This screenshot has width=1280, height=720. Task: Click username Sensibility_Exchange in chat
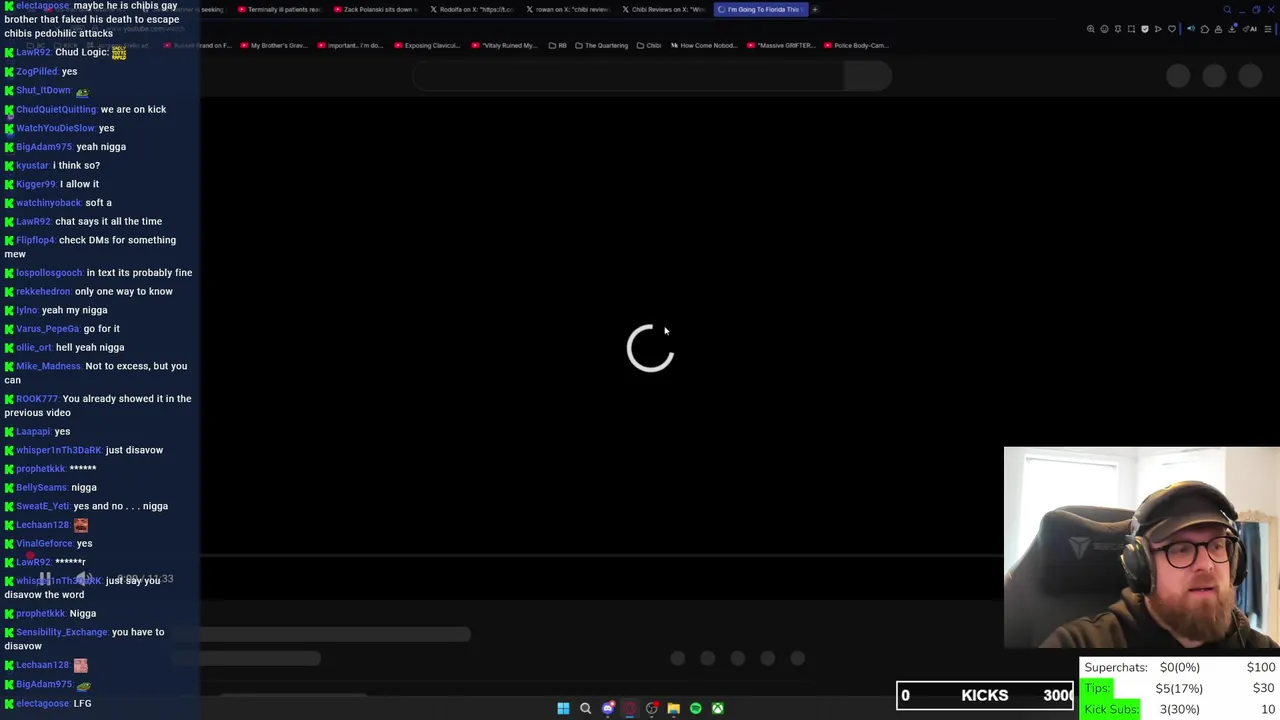click(62, 632)
